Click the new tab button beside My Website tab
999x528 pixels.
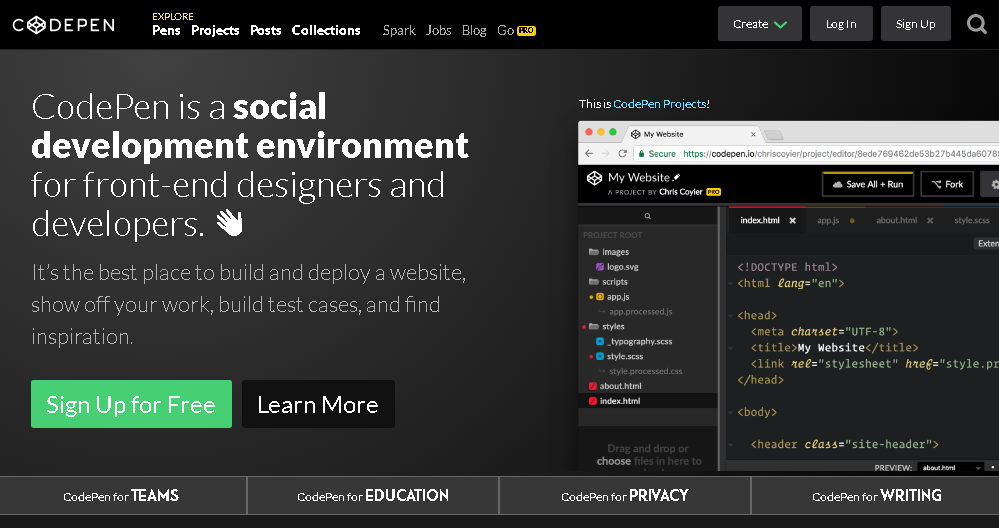773,135
